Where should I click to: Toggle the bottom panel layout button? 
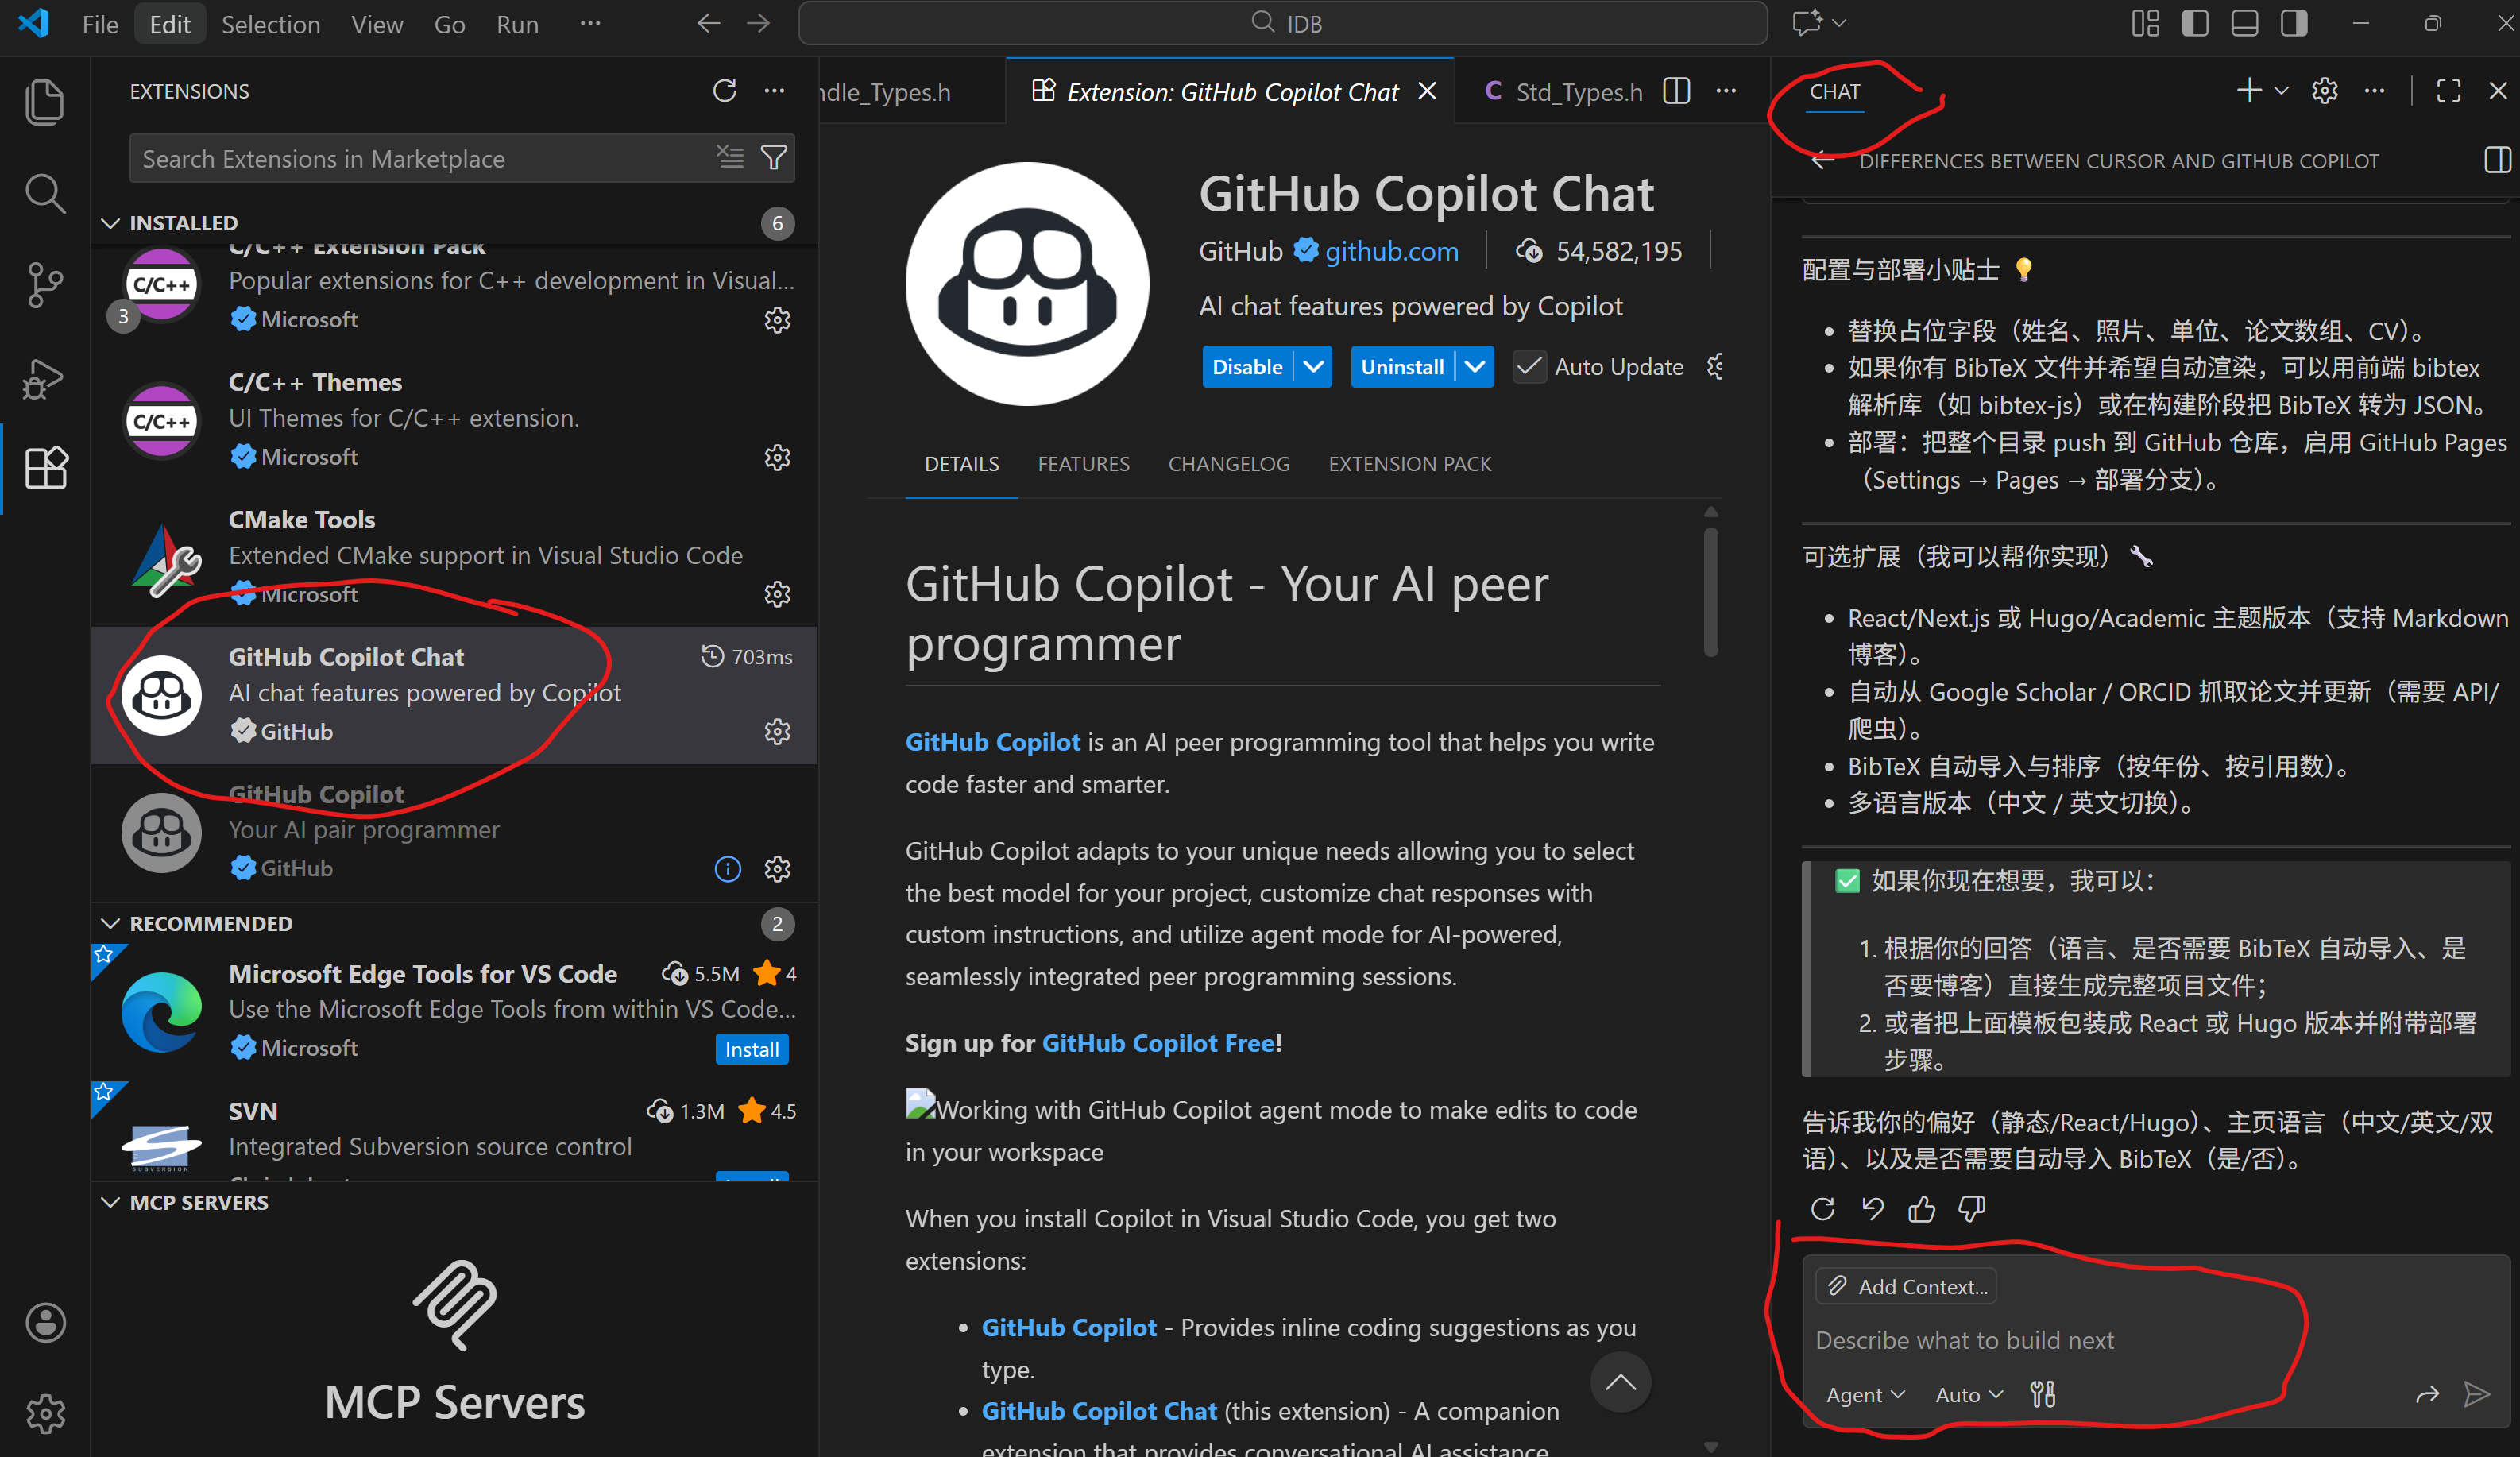point(2244,23)
